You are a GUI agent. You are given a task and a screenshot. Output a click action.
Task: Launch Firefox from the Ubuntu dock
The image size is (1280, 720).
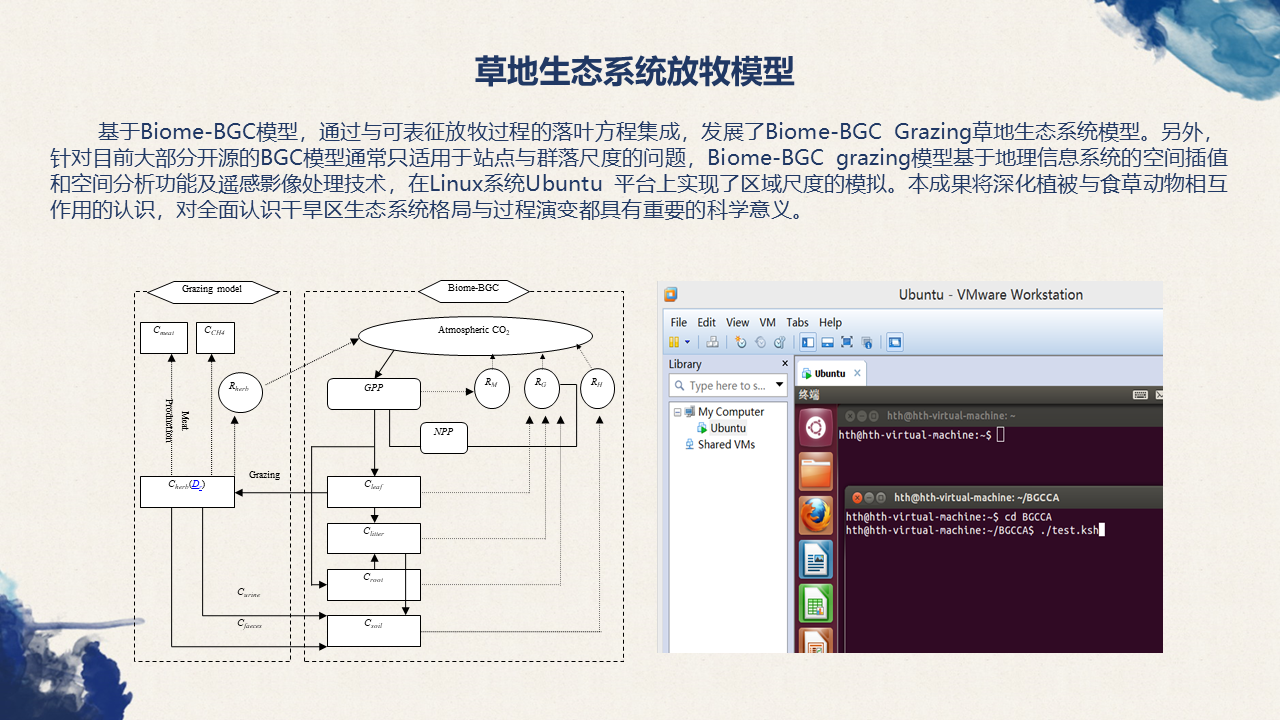coord(816,515)
